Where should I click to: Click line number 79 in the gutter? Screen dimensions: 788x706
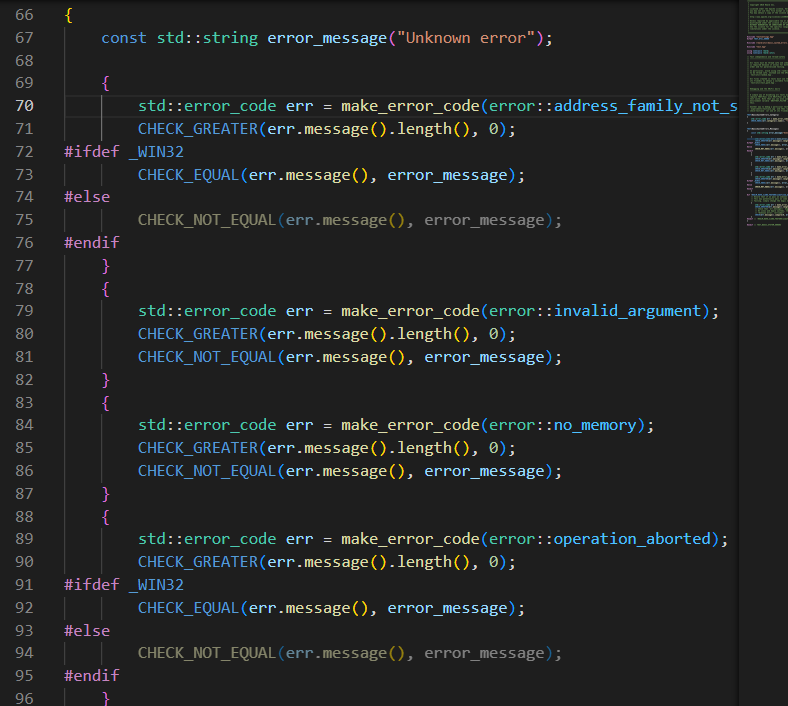pos(24,311)
